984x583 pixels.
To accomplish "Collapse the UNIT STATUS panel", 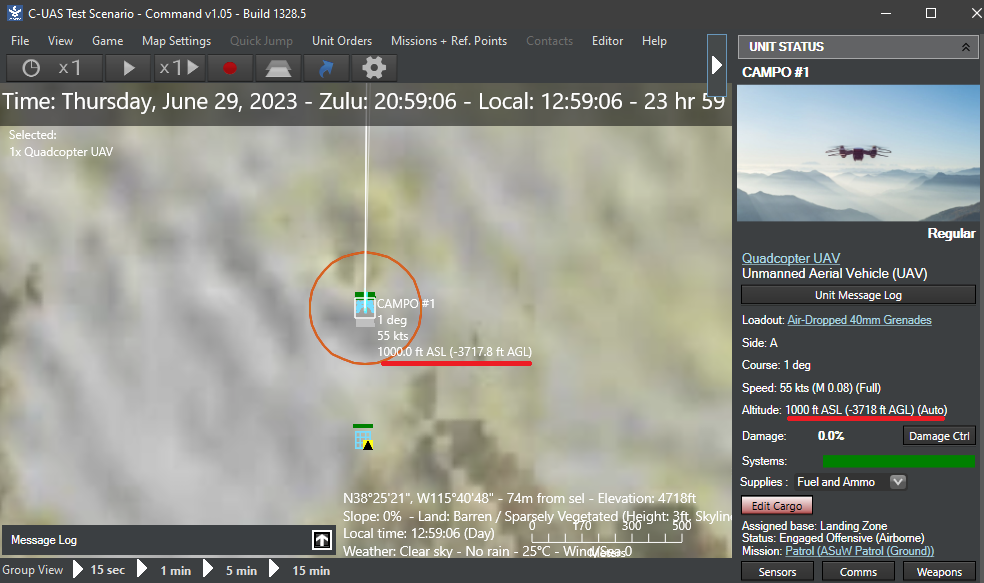I will coord(966,47).
